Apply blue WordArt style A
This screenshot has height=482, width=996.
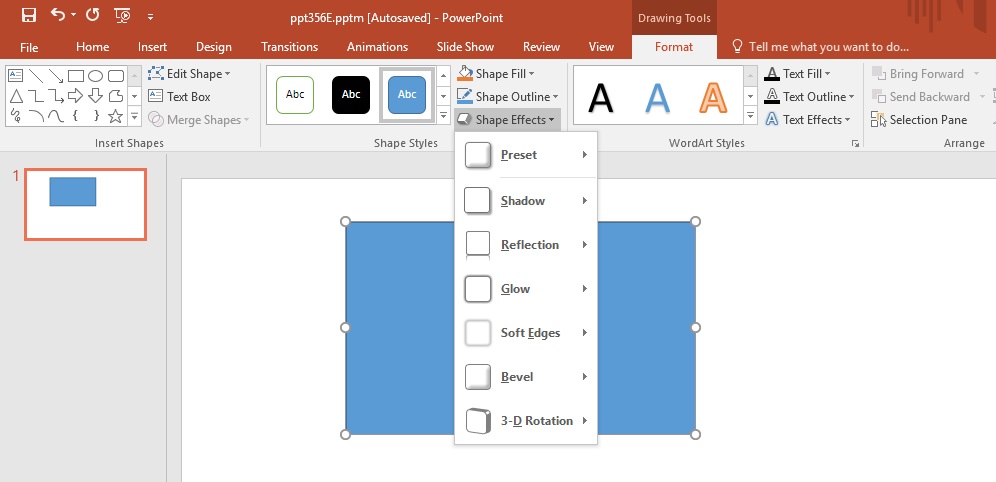tap(657, 97)
